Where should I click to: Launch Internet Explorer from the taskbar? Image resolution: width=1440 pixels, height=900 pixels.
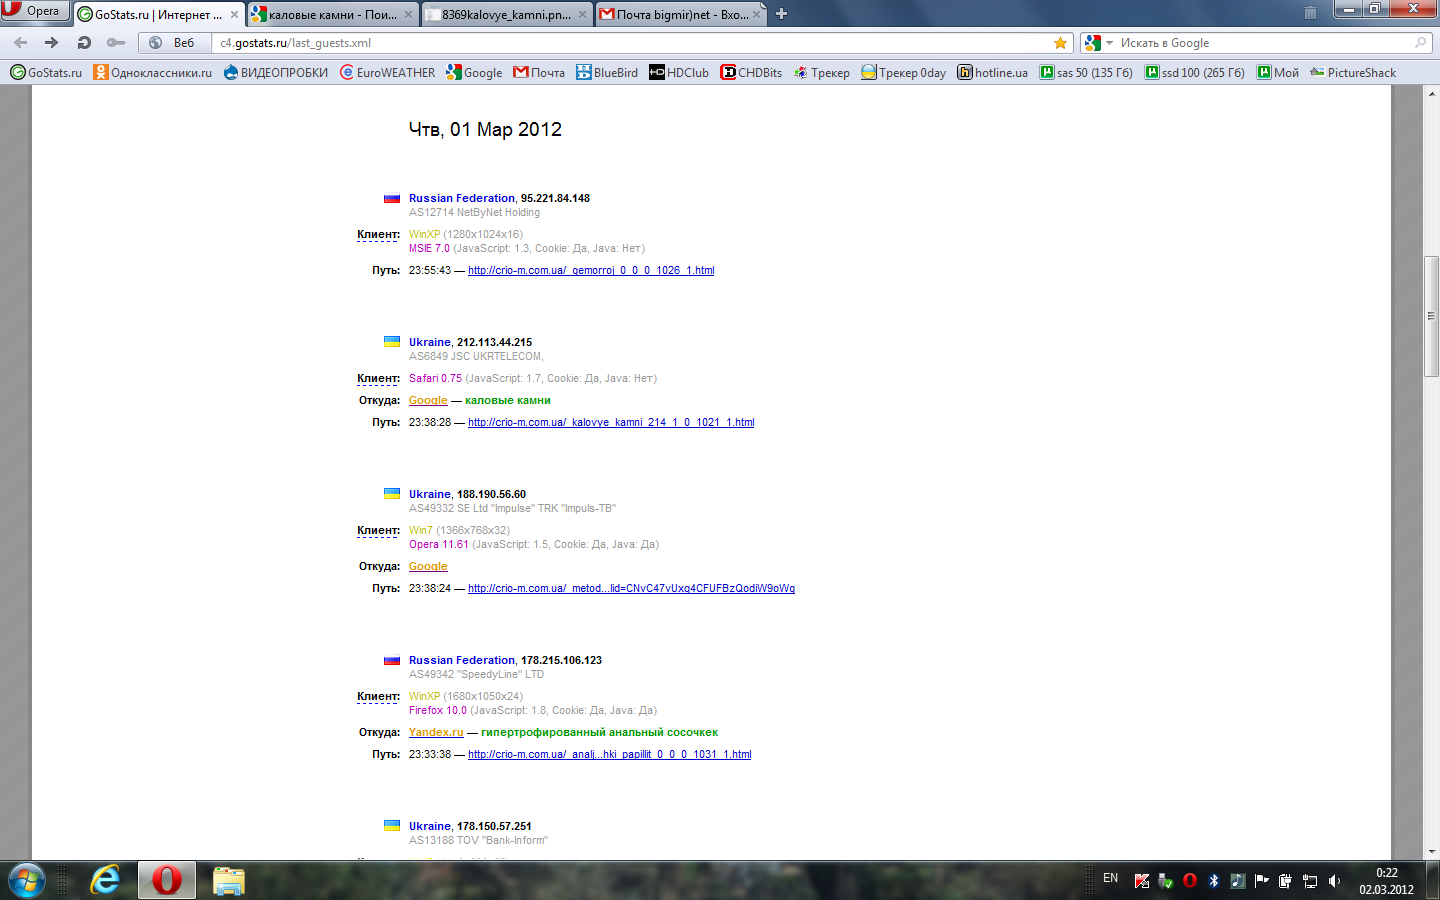click(105, 880)
